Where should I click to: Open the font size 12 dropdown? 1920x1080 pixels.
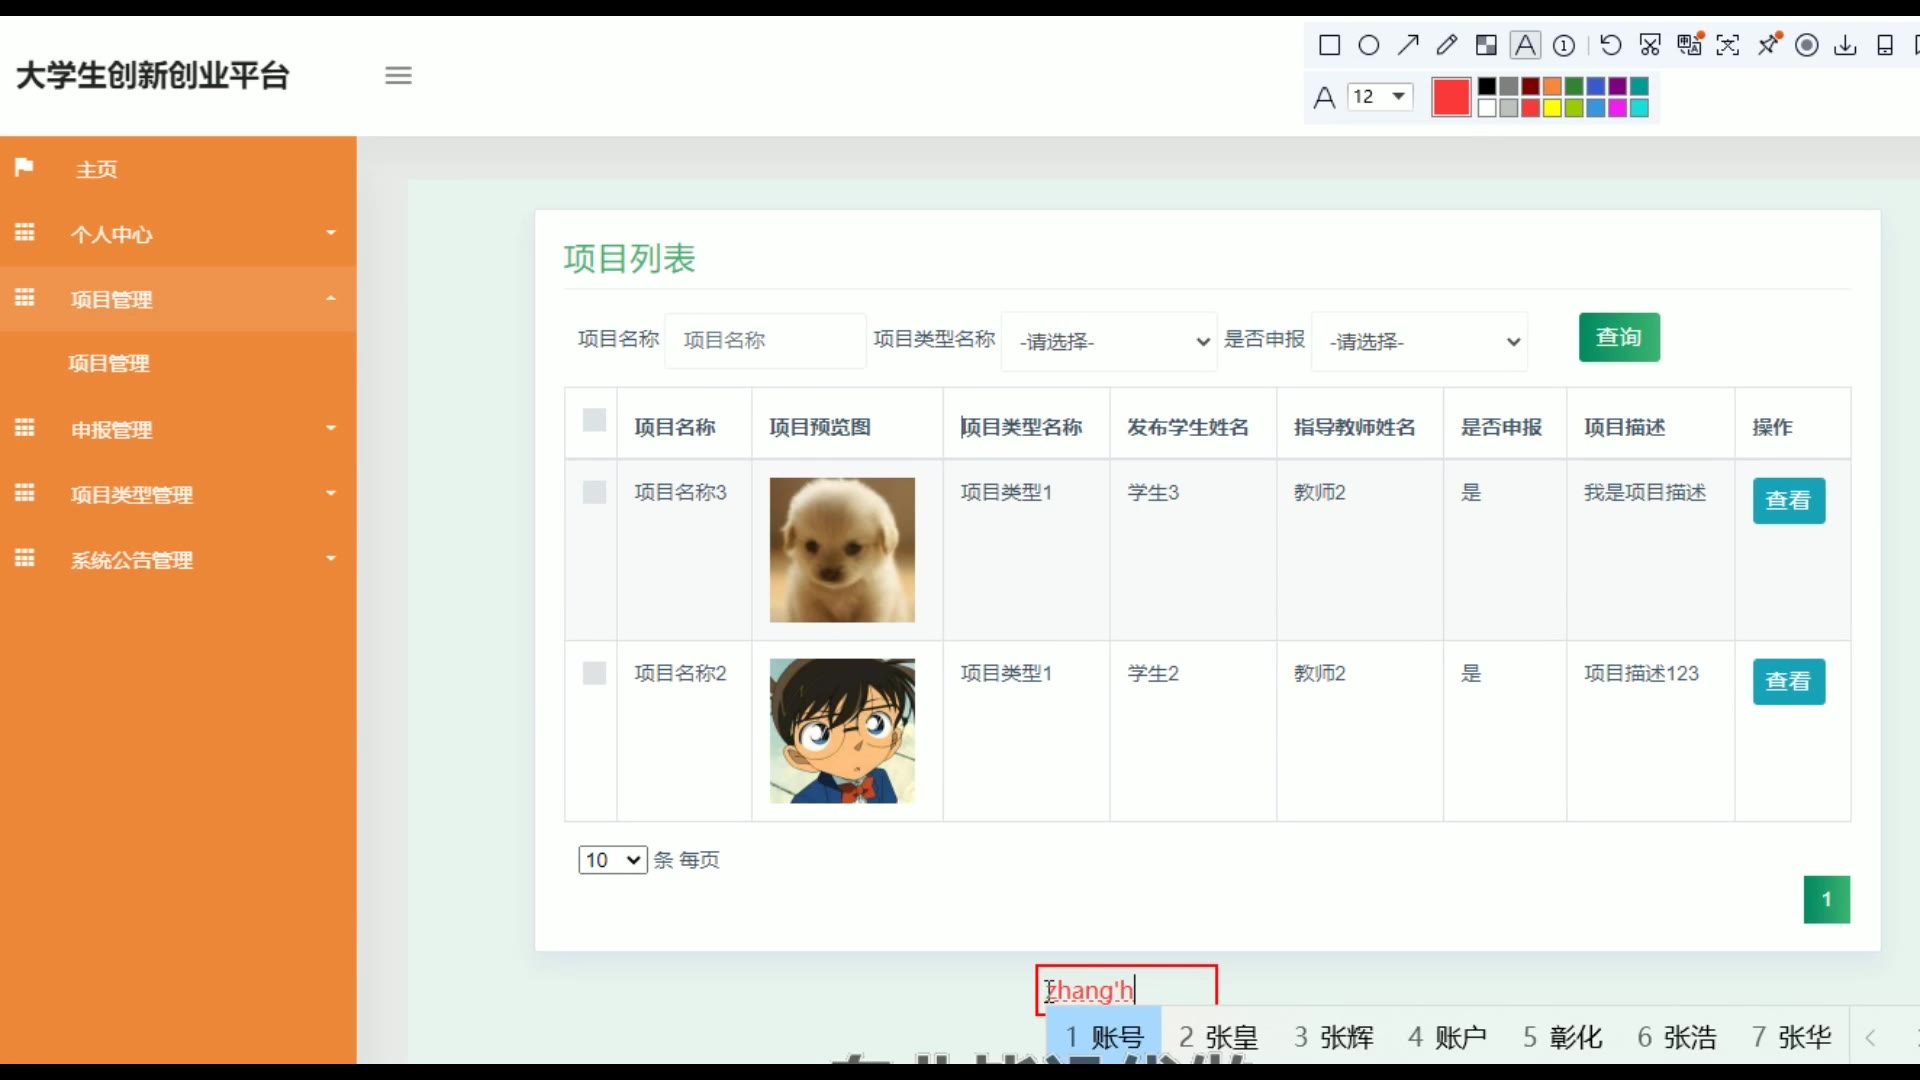coord(1380,97)
